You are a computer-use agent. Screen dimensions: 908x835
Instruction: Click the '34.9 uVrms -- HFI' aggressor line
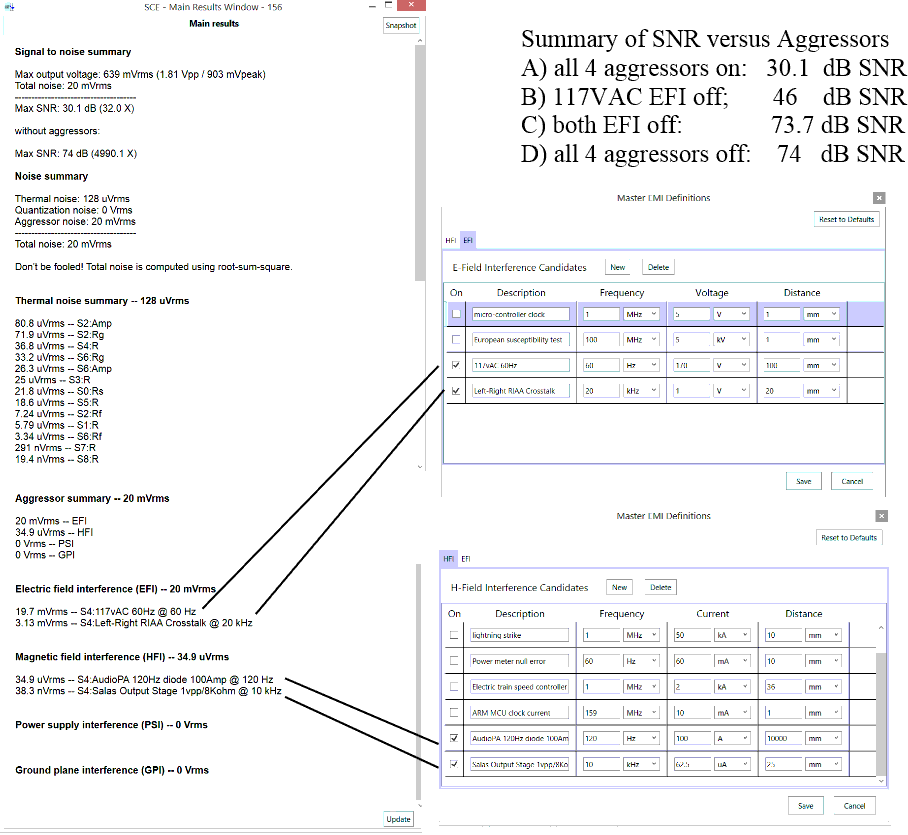point(54,532)
